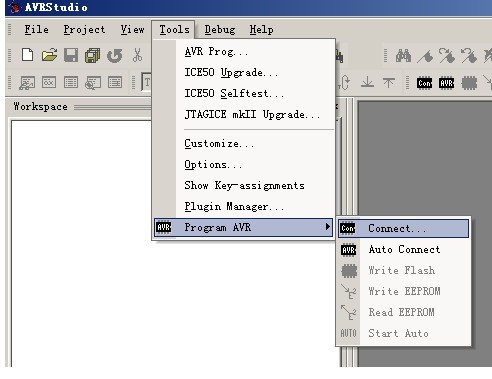Choose Auto Connect from the submenu
Image resolution: width=492 pixels, height=379 pixels.
(403, 249)
